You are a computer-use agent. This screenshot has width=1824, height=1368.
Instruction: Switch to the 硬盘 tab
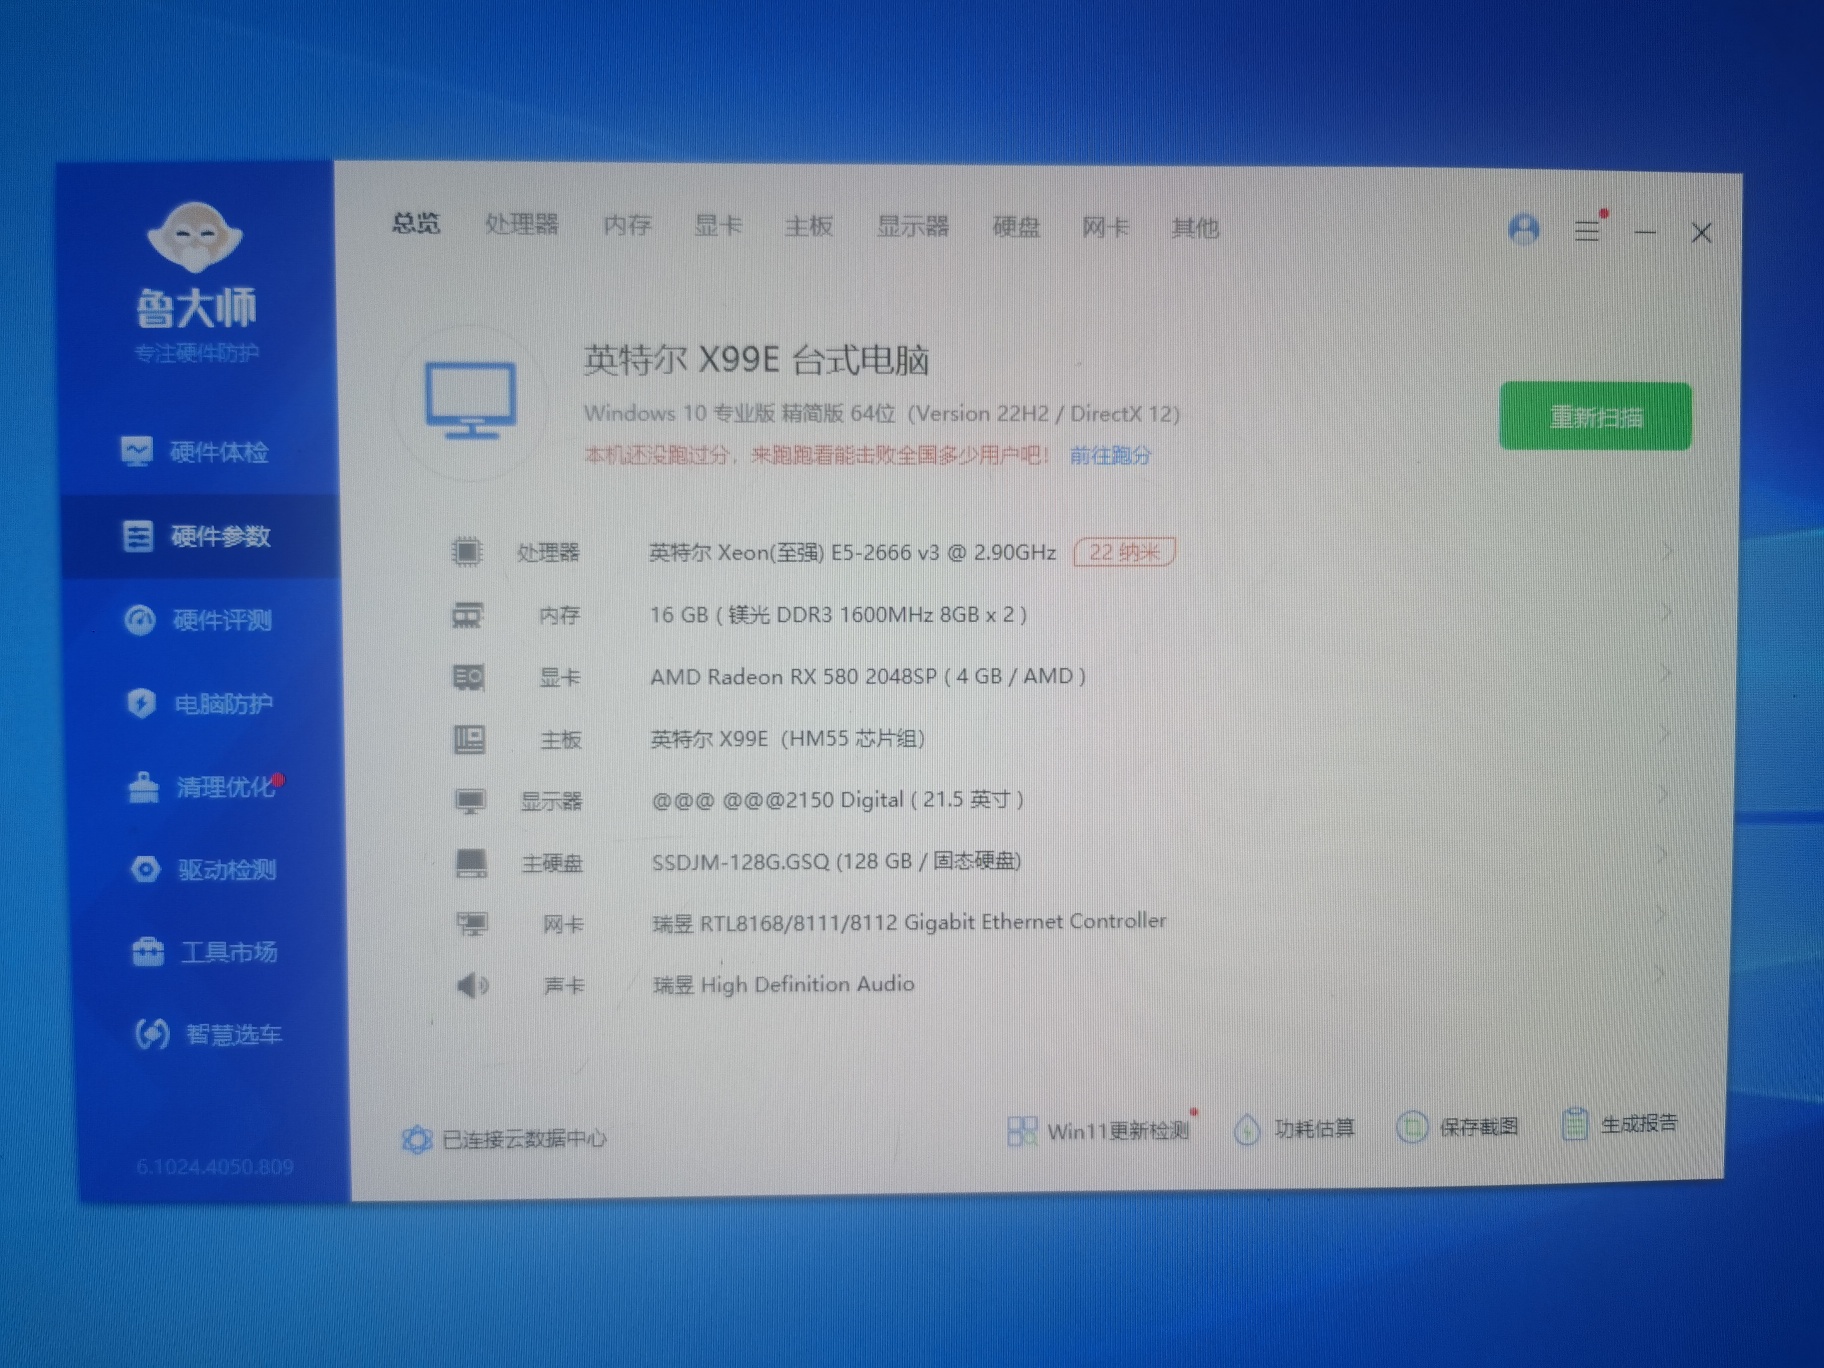pos(1015,228)
